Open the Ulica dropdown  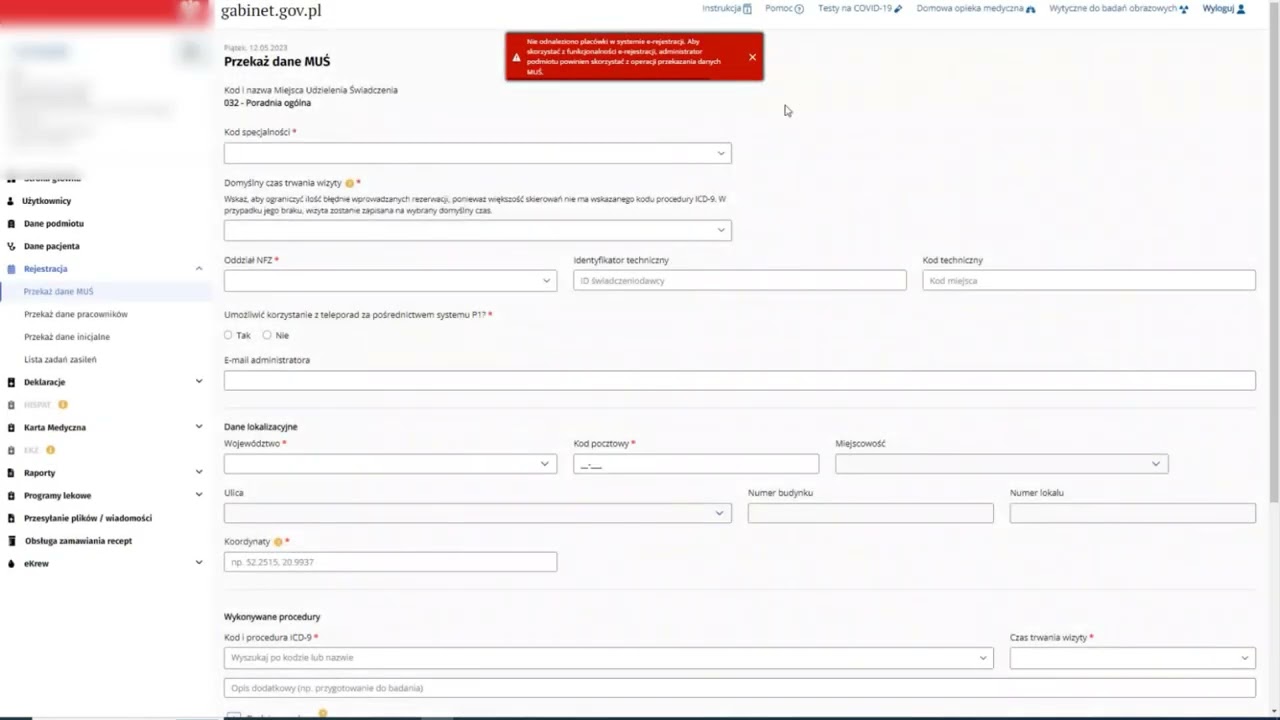point(478,513)
